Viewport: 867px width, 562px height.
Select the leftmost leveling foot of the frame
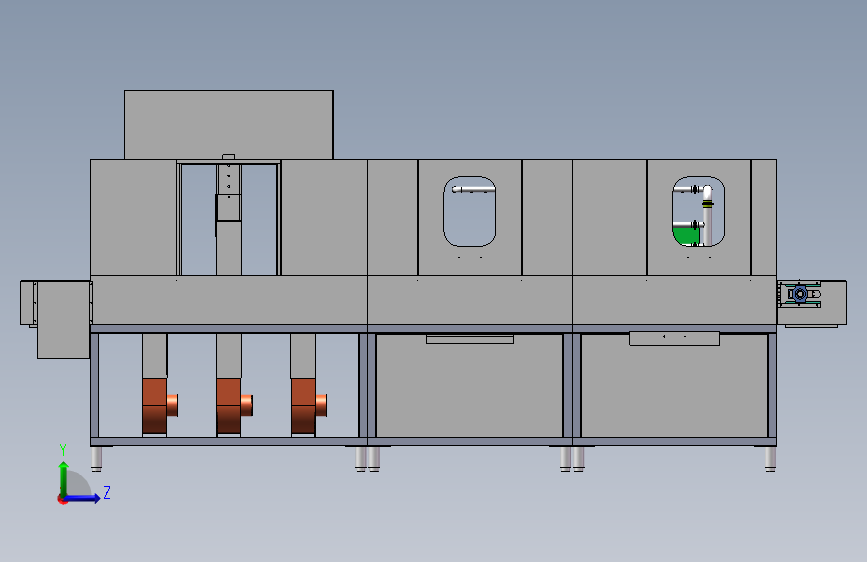tap(96, 459)
